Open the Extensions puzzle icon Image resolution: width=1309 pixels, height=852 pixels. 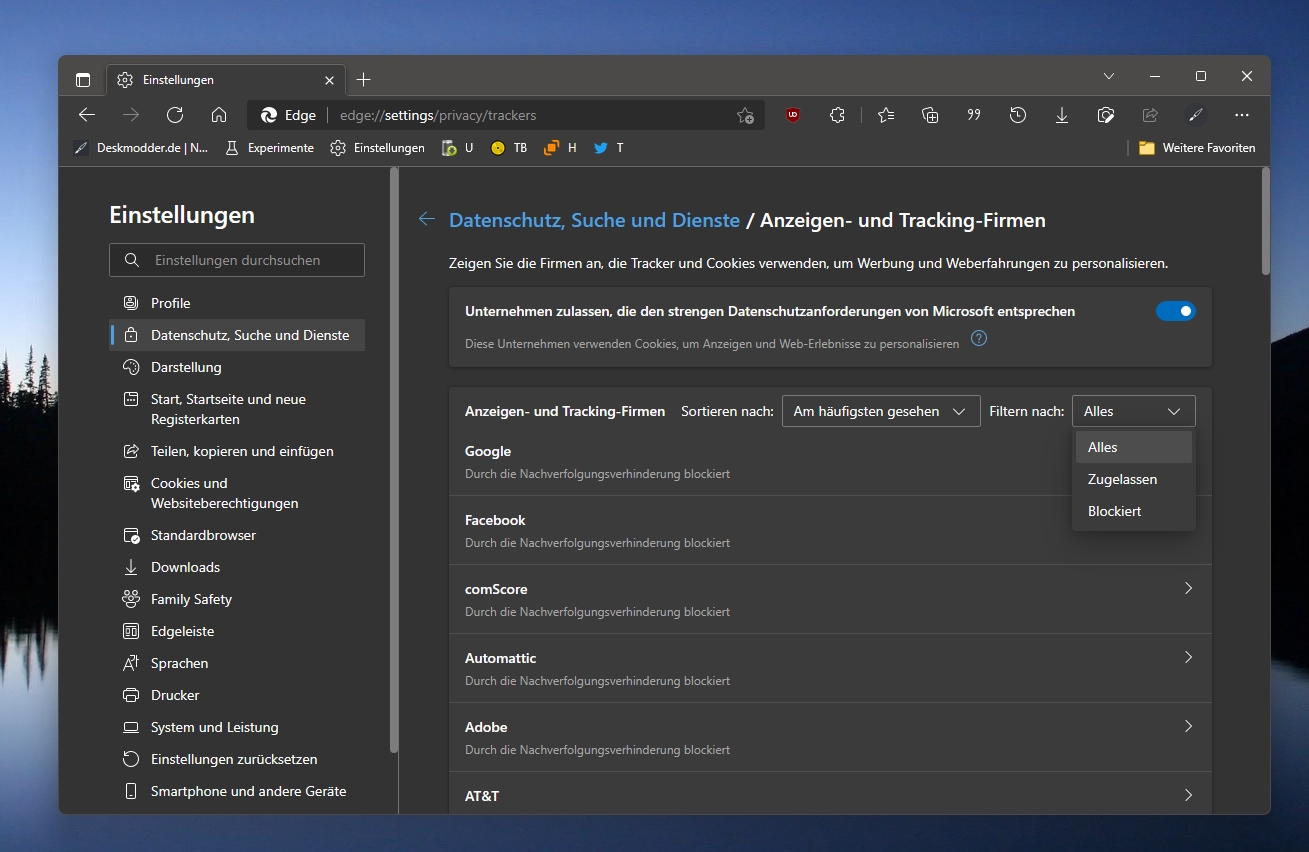coord(837,115)
